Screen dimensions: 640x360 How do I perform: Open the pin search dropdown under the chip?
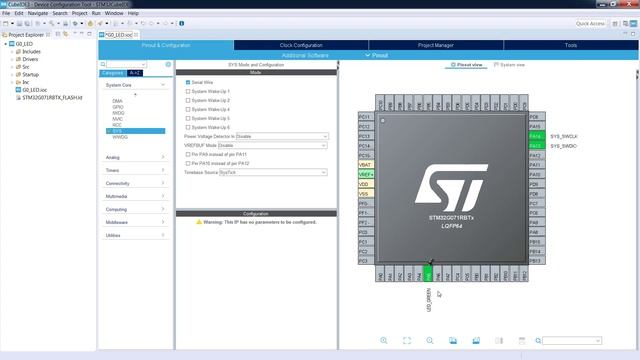point(598,340)
